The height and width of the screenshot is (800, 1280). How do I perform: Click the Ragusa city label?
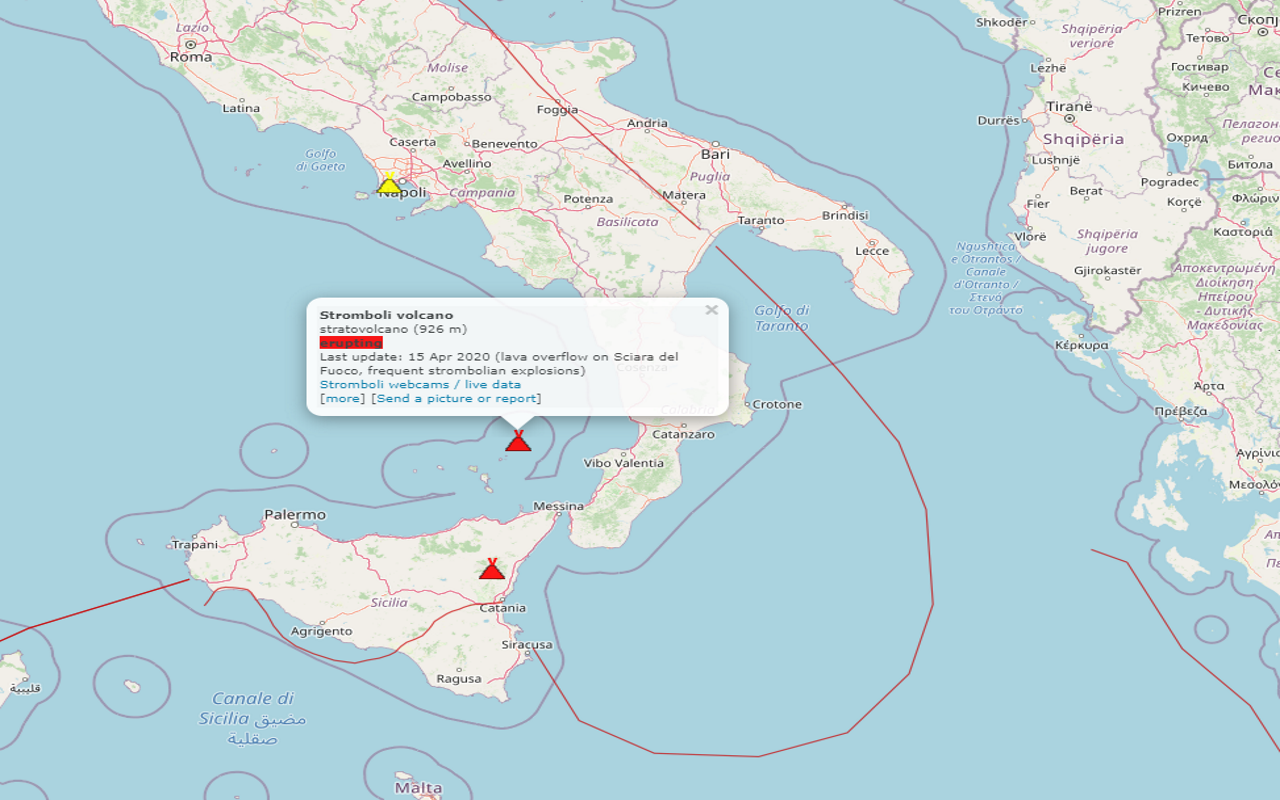459,679
